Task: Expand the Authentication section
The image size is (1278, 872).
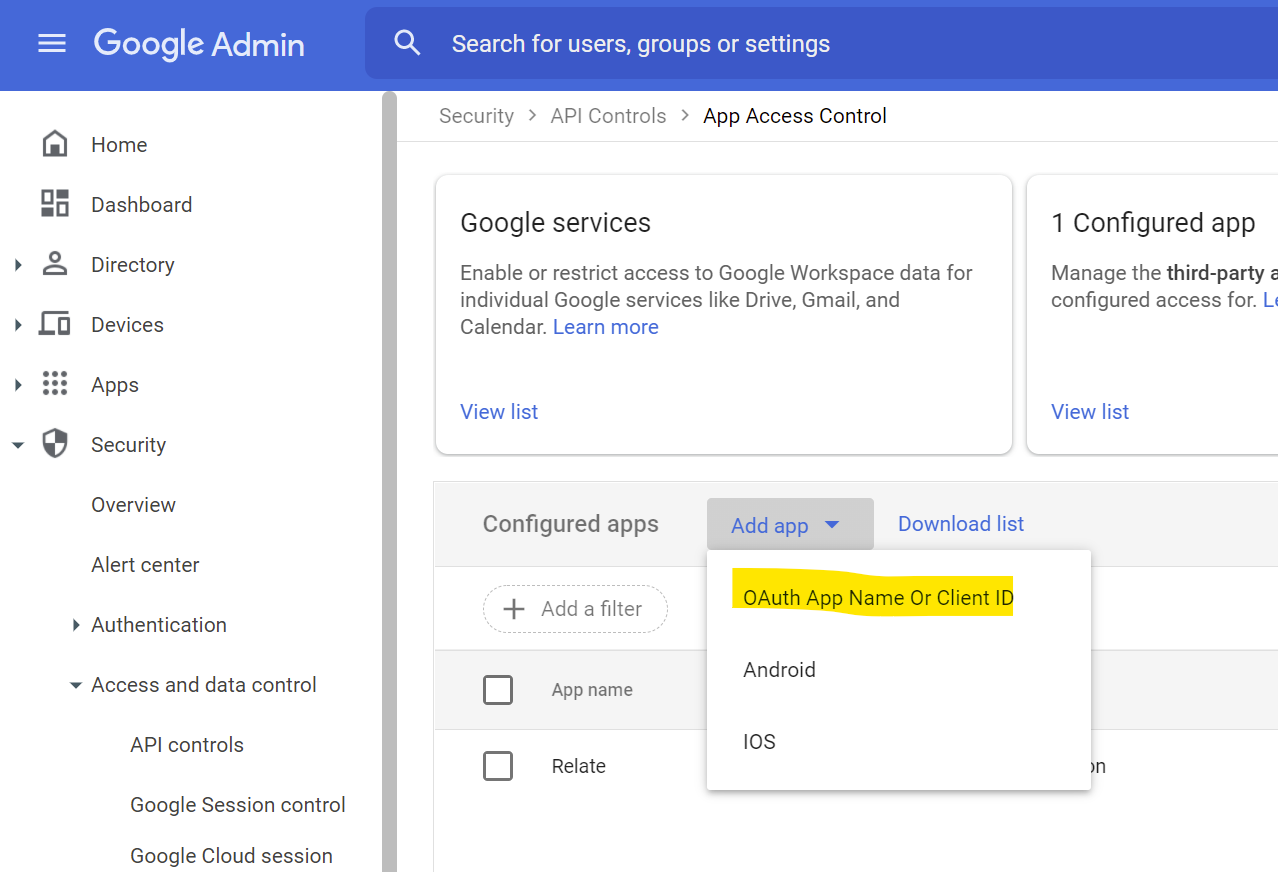Action: tap(76, 624)
